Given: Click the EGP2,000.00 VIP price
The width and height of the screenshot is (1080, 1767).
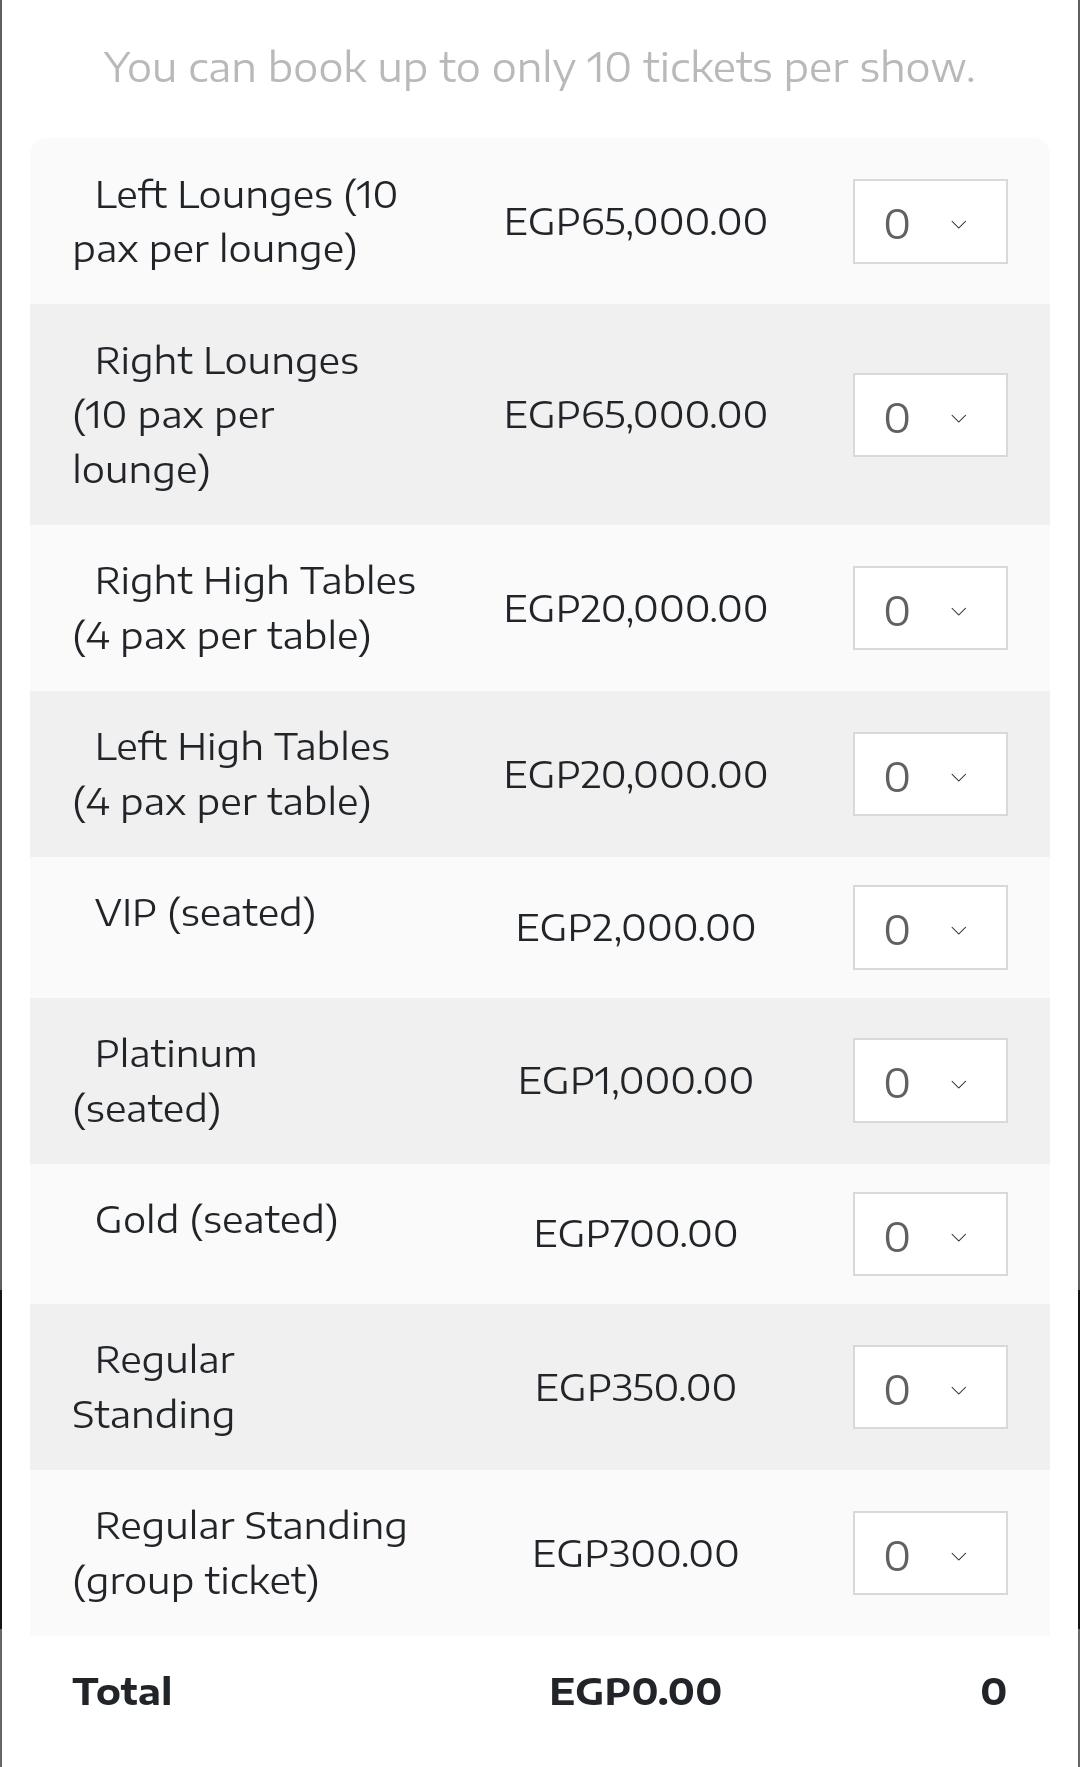Looking at the screenshot, I should 635,928.
